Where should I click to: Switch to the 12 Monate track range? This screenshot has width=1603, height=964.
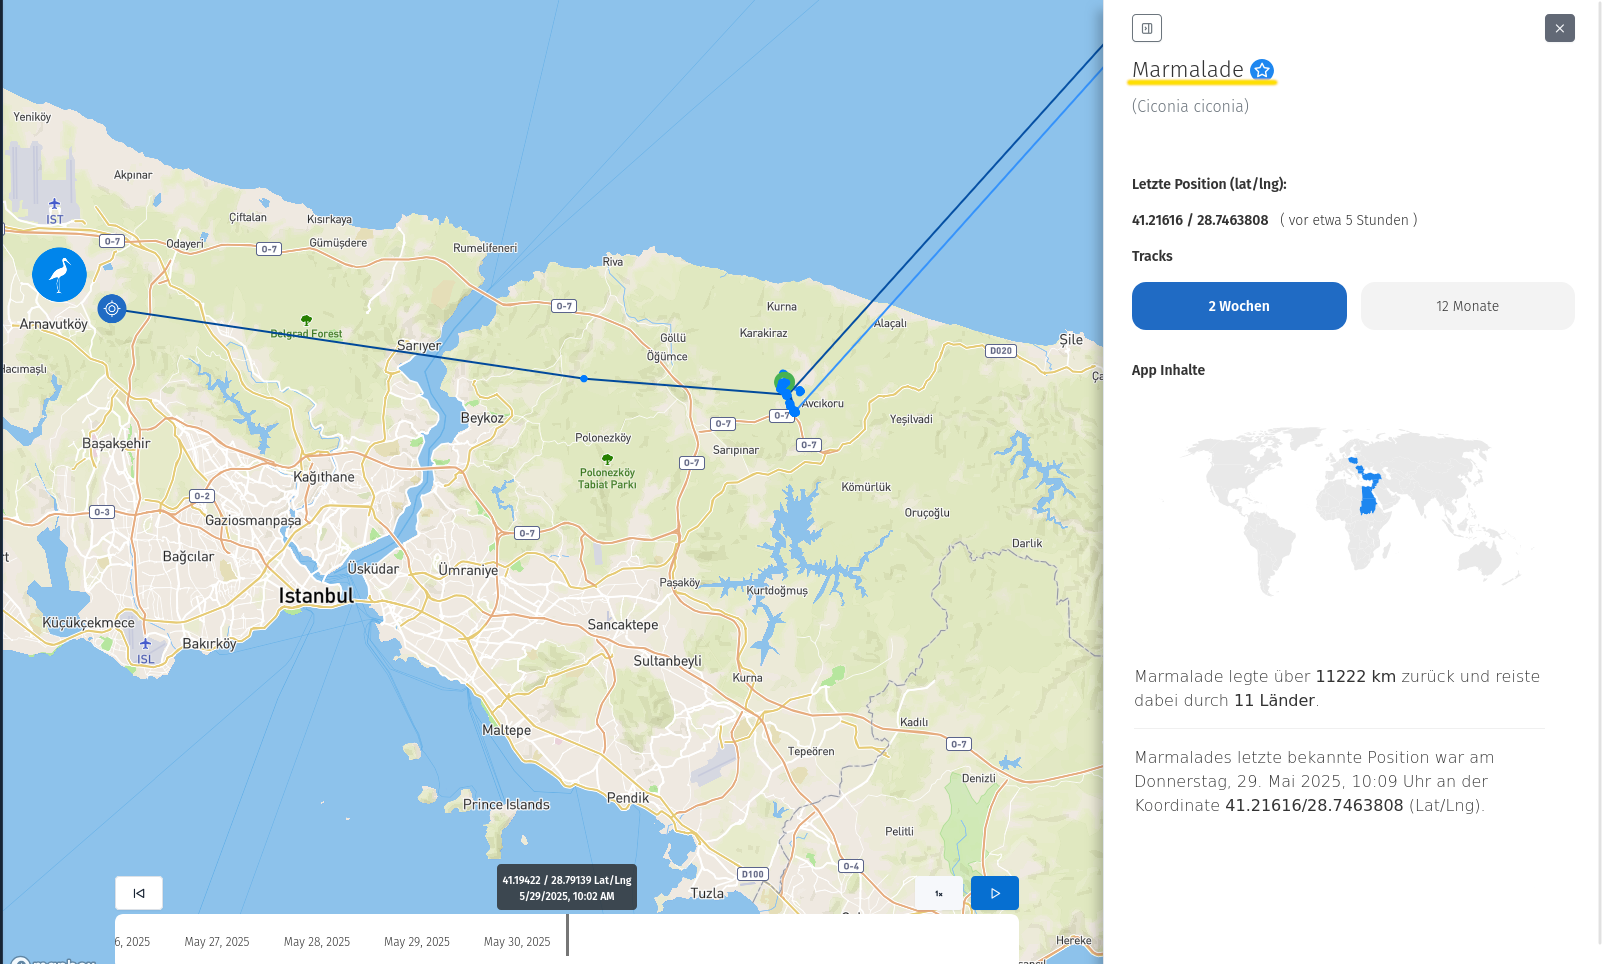pos(1467,306)
